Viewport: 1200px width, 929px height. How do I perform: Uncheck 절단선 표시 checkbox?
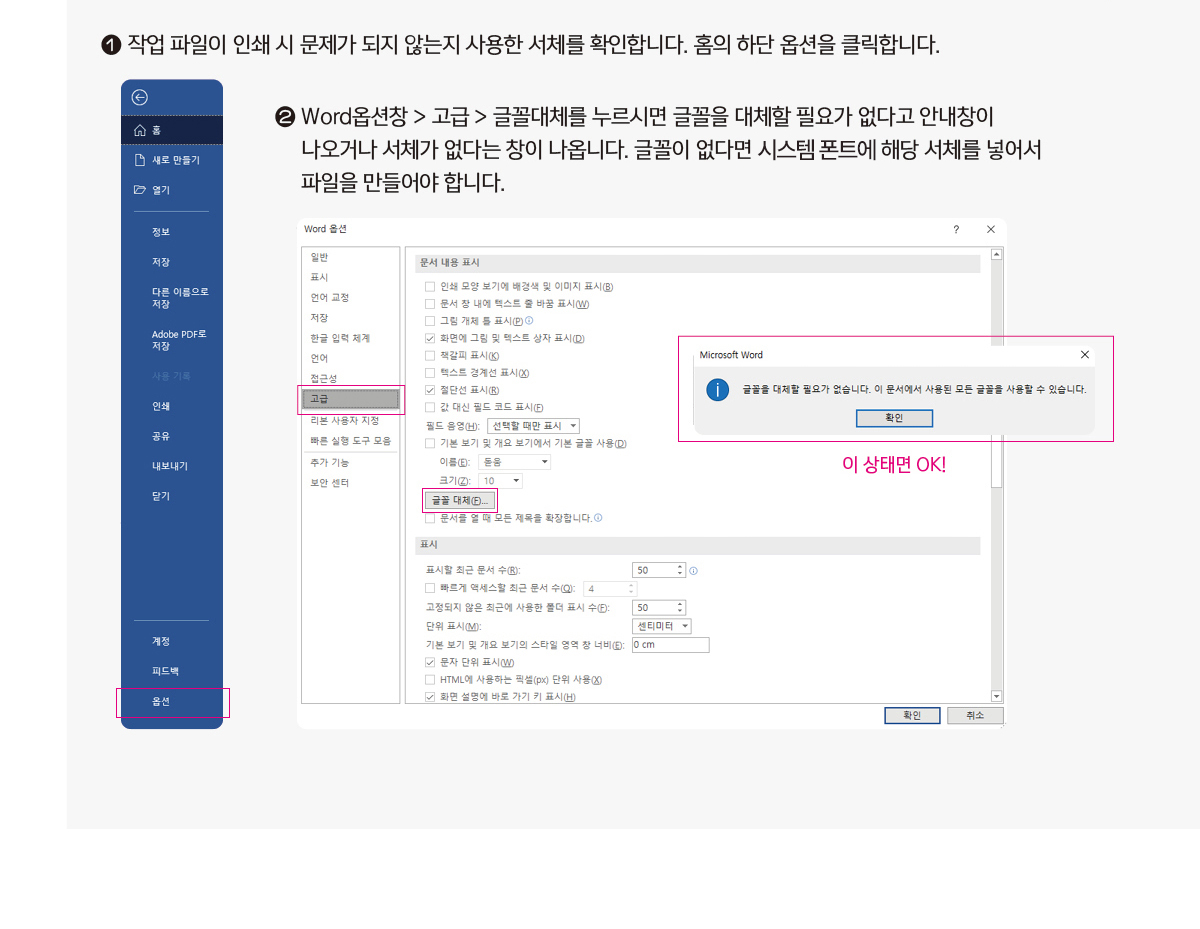(x=429, y=390)
